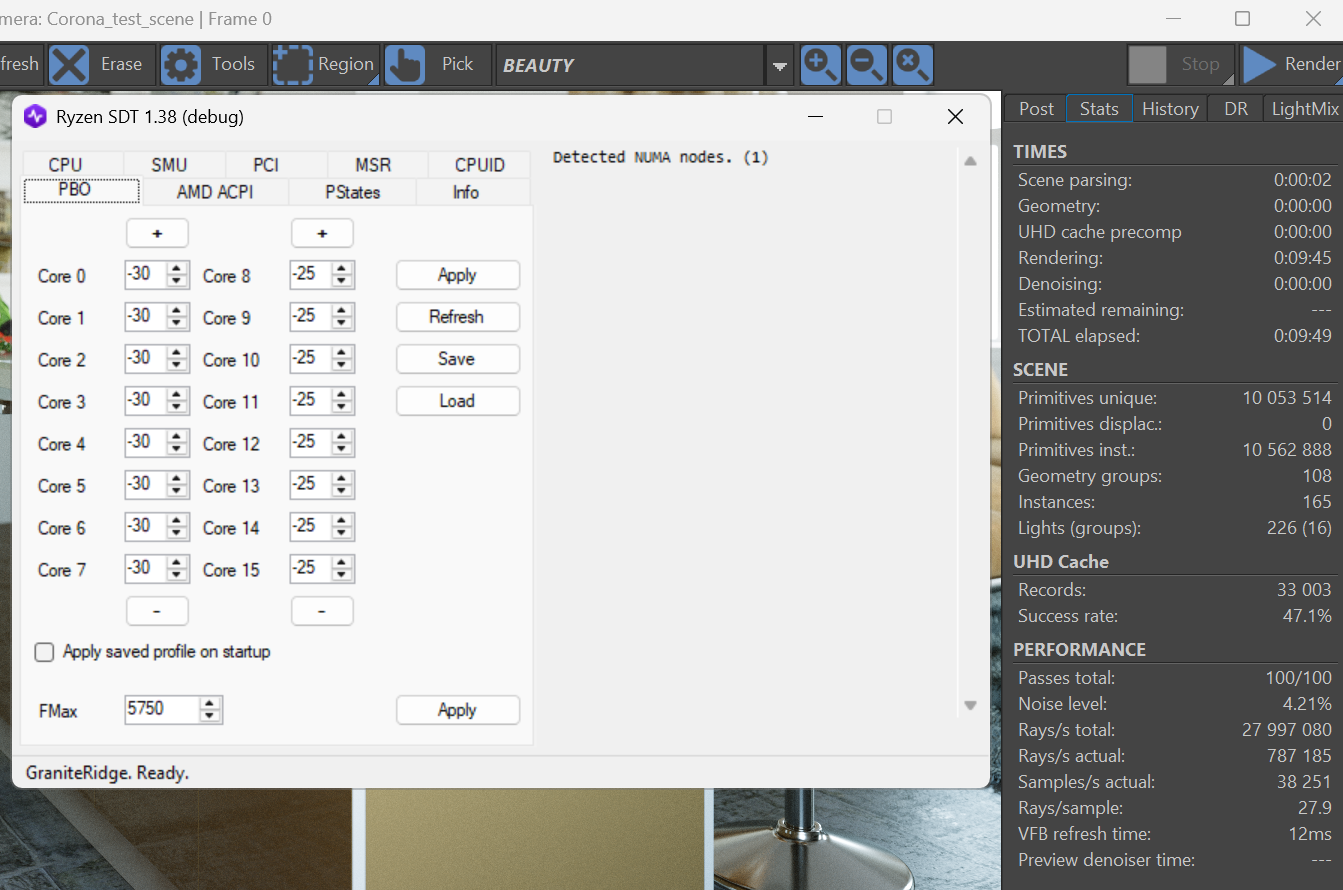Activate the Pick hand icon
Image resolution: width=1343 pixels, height=890 pixels.
point(405,64)
